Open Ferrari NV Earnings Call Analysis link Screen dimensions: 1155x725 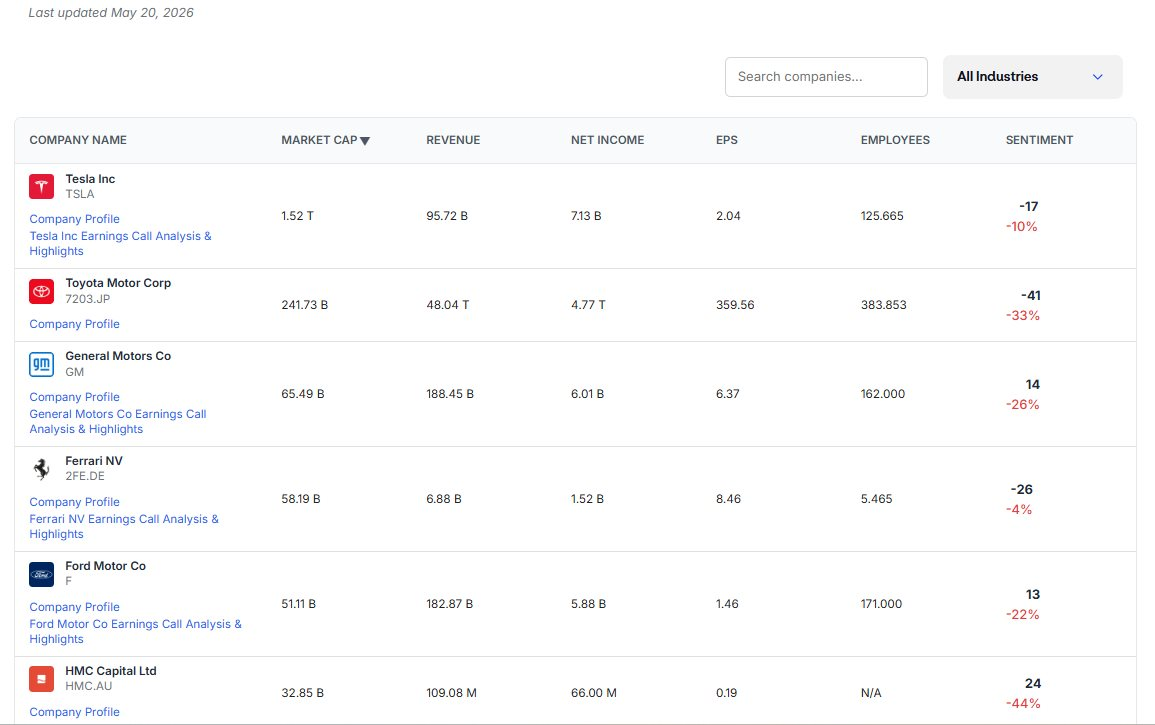coord(124,526)
